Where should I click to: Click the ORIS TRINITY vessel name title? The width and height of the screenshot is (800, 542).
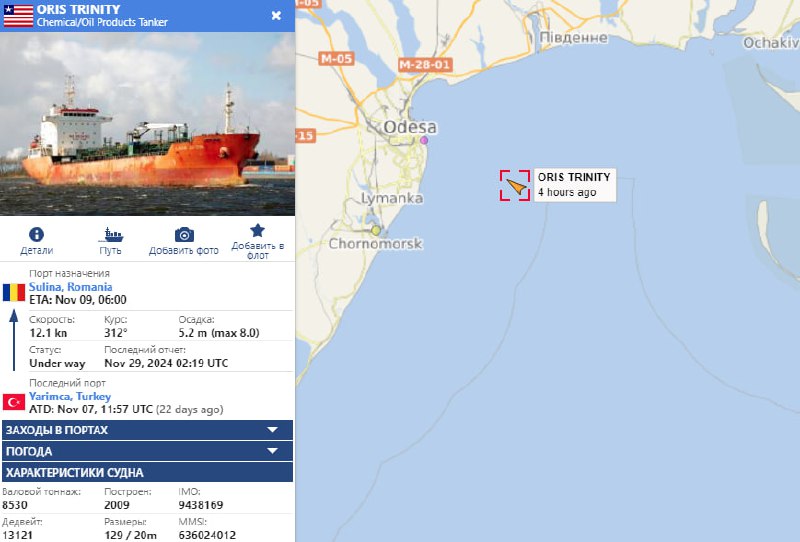pos(78,9)
